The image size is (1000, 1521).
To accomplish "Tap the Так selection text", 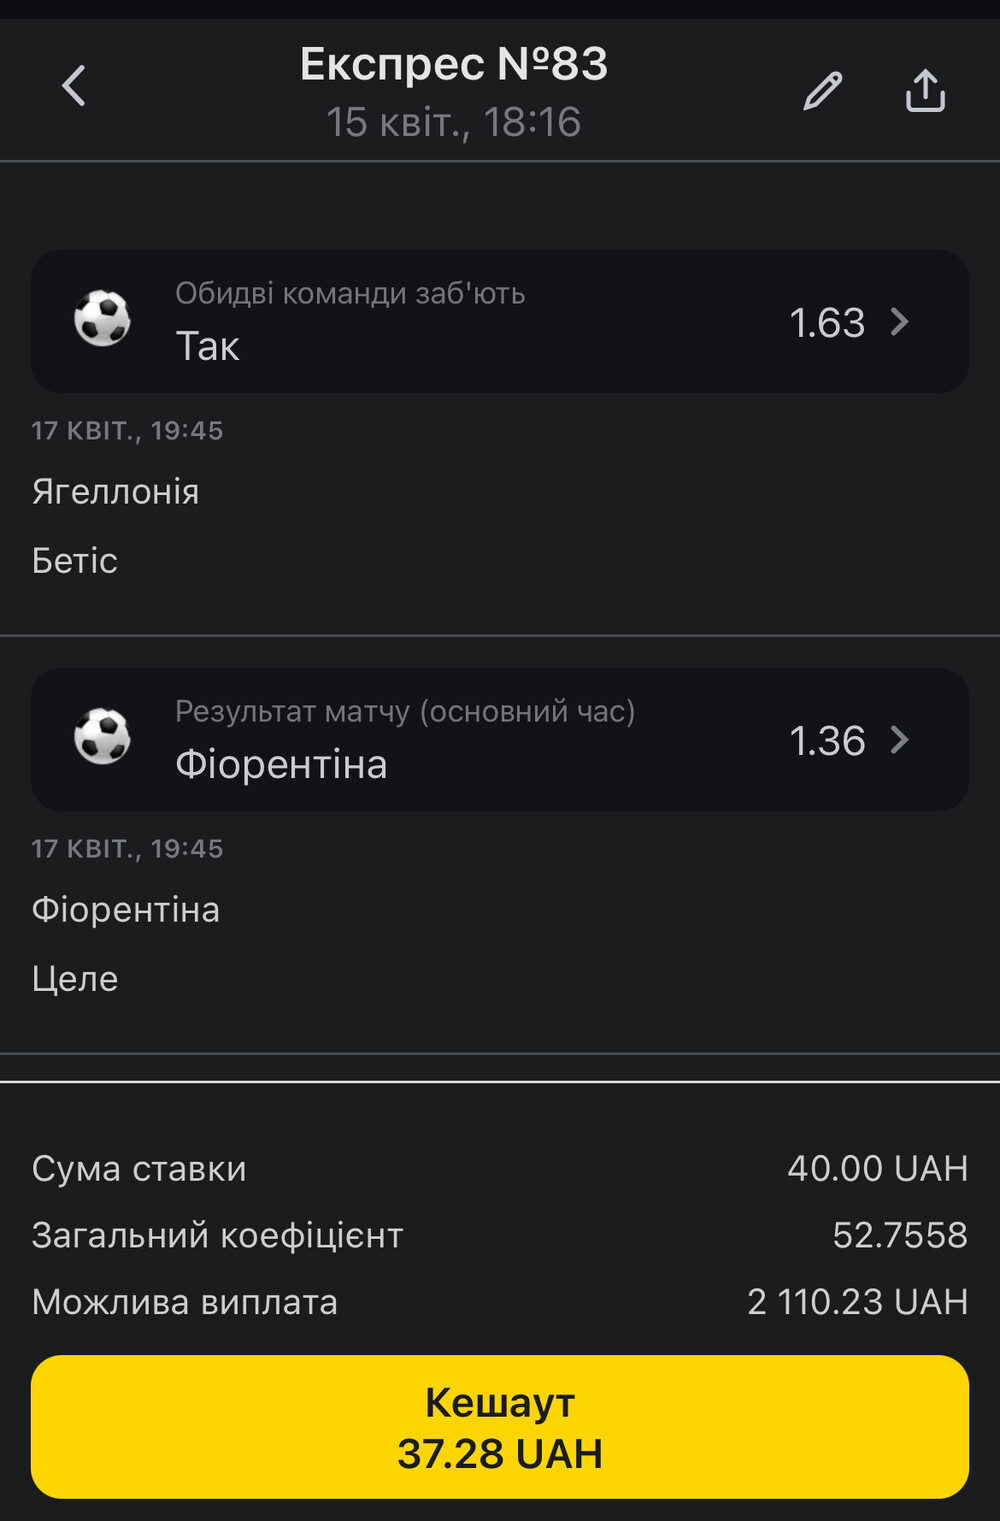I will (208, 347).
